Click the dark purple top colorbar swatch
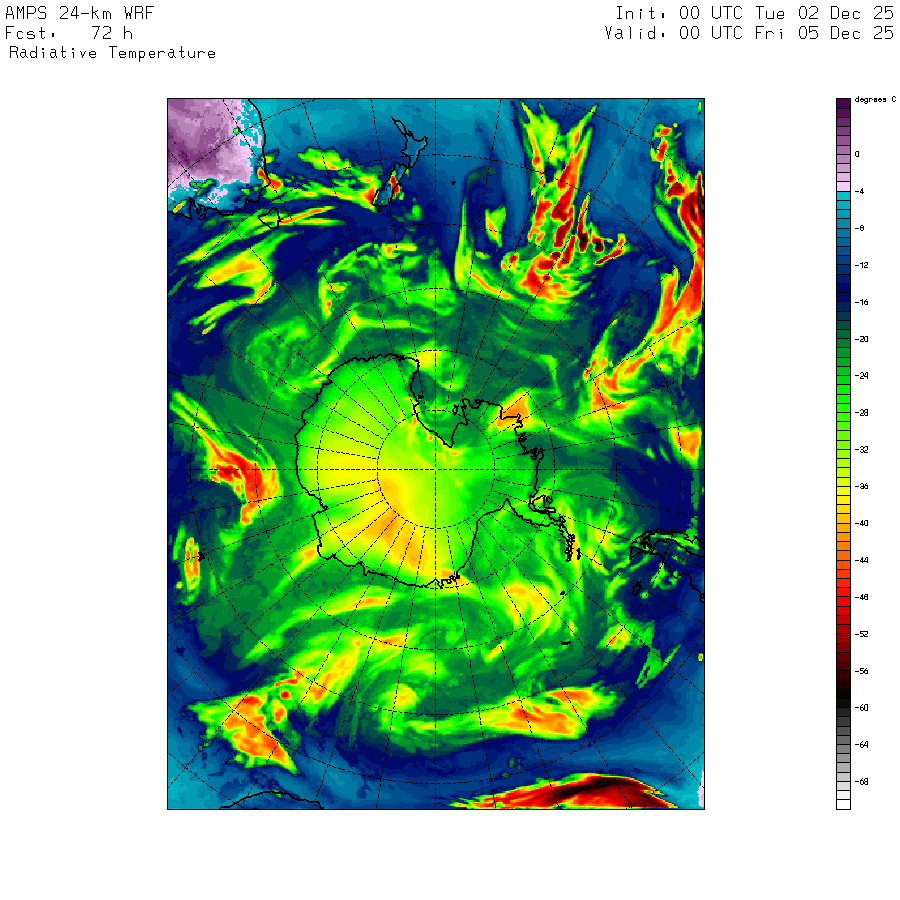The height and width of the screenshot is (900, 900). click(x=843, y=103)
